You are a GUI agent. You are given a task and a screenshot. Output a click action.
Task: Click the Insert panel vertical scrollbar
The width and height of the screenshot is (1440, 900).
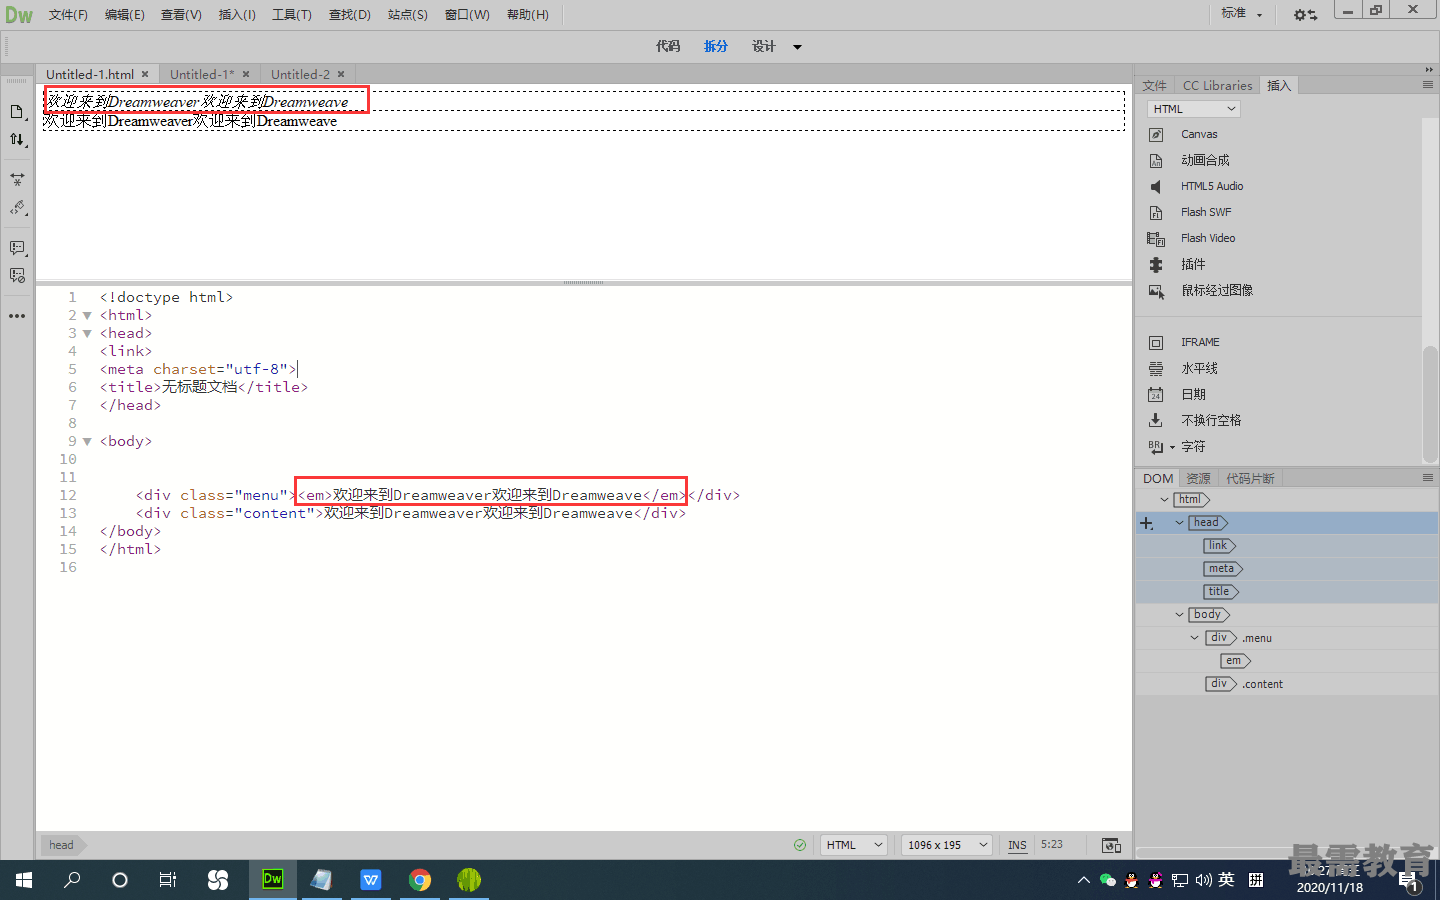(1430, 404)
